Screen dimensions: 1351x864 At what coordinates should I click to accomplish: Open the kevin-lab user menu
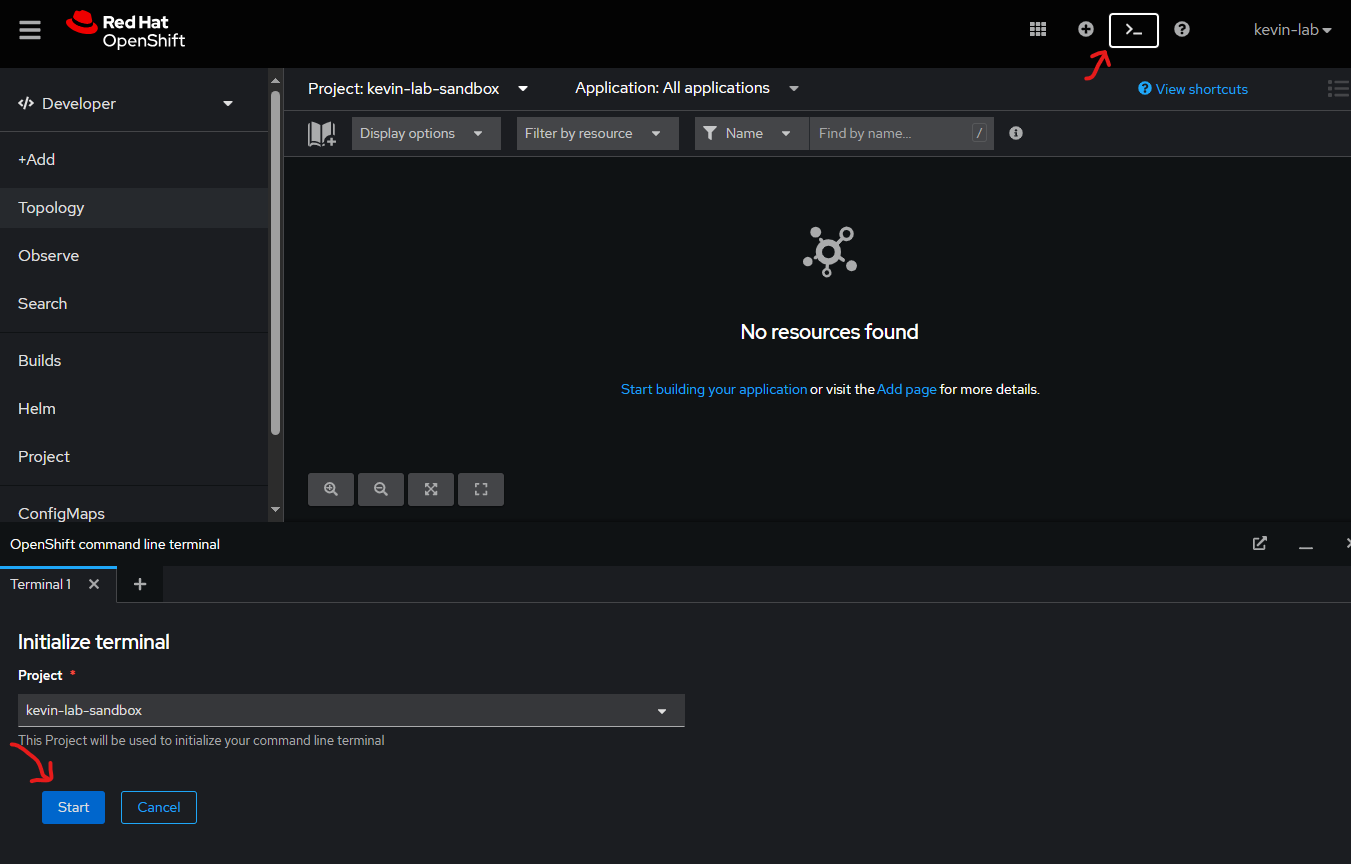tap(1292, 30)
